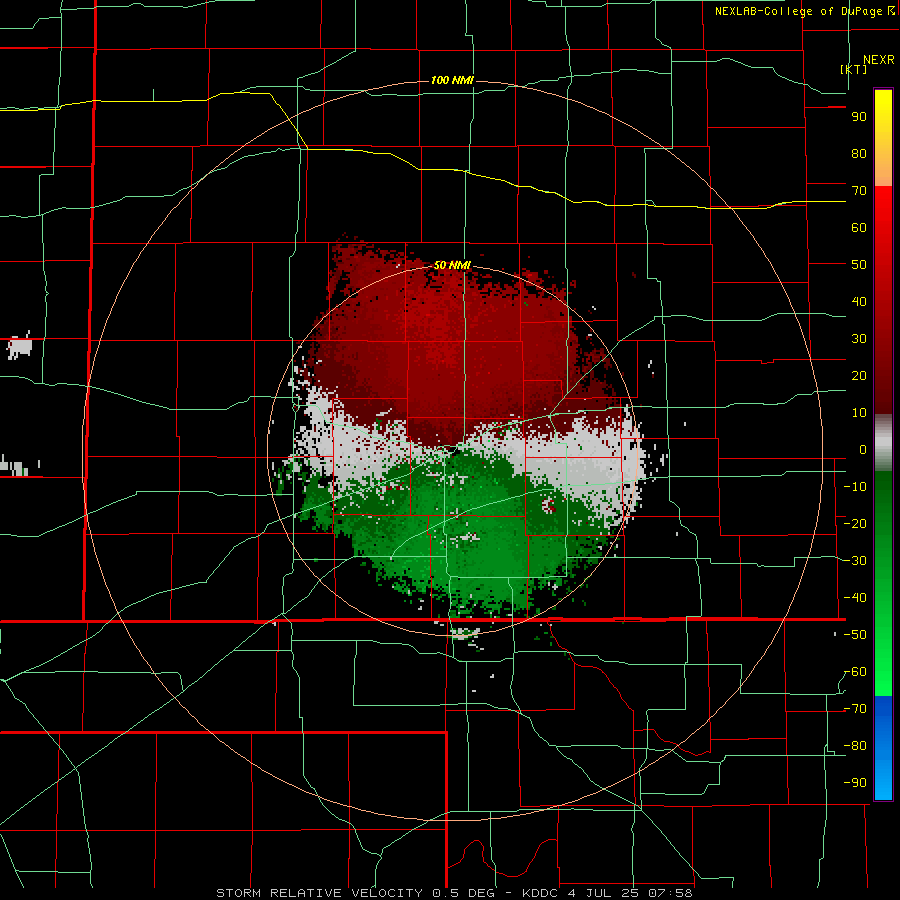This screenshot has height=900, width=900.
Task: Click the -30 tick label on velocity scale
Action: (855, 561)
